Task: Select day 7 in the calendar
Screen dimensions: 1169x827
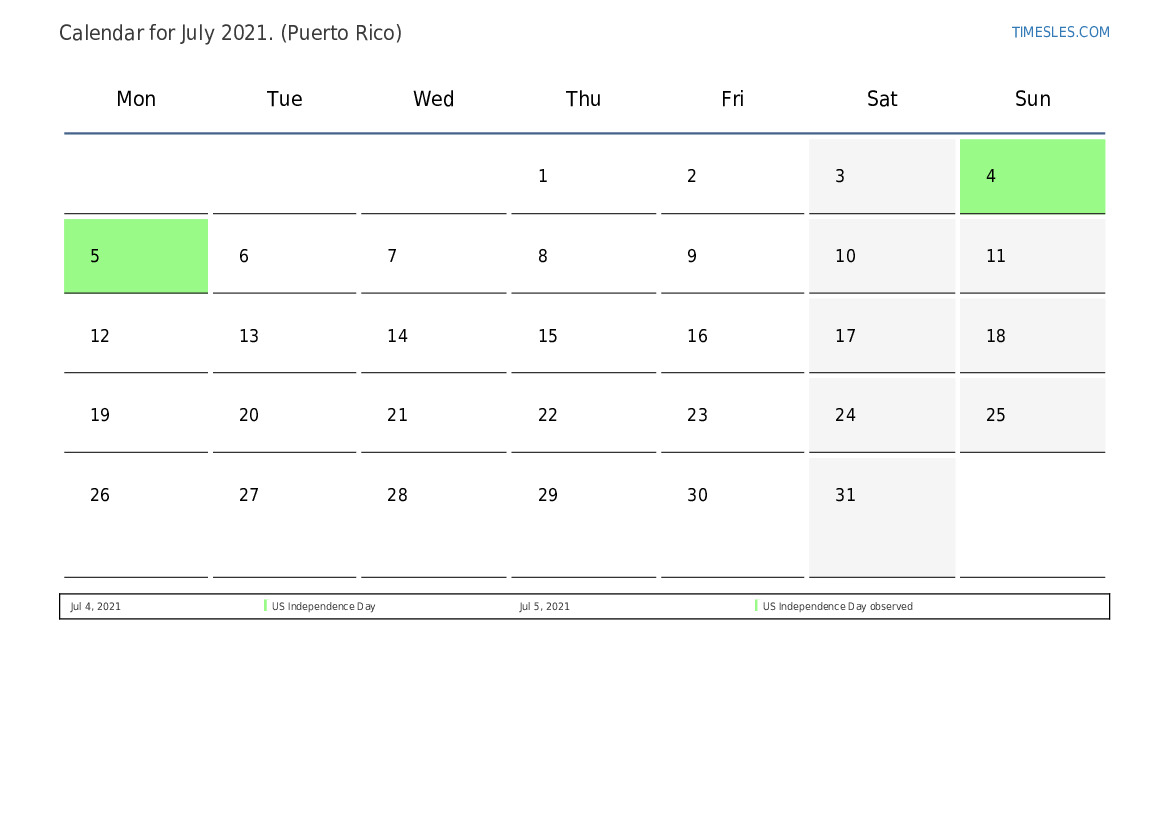Action: click(433, 256)
